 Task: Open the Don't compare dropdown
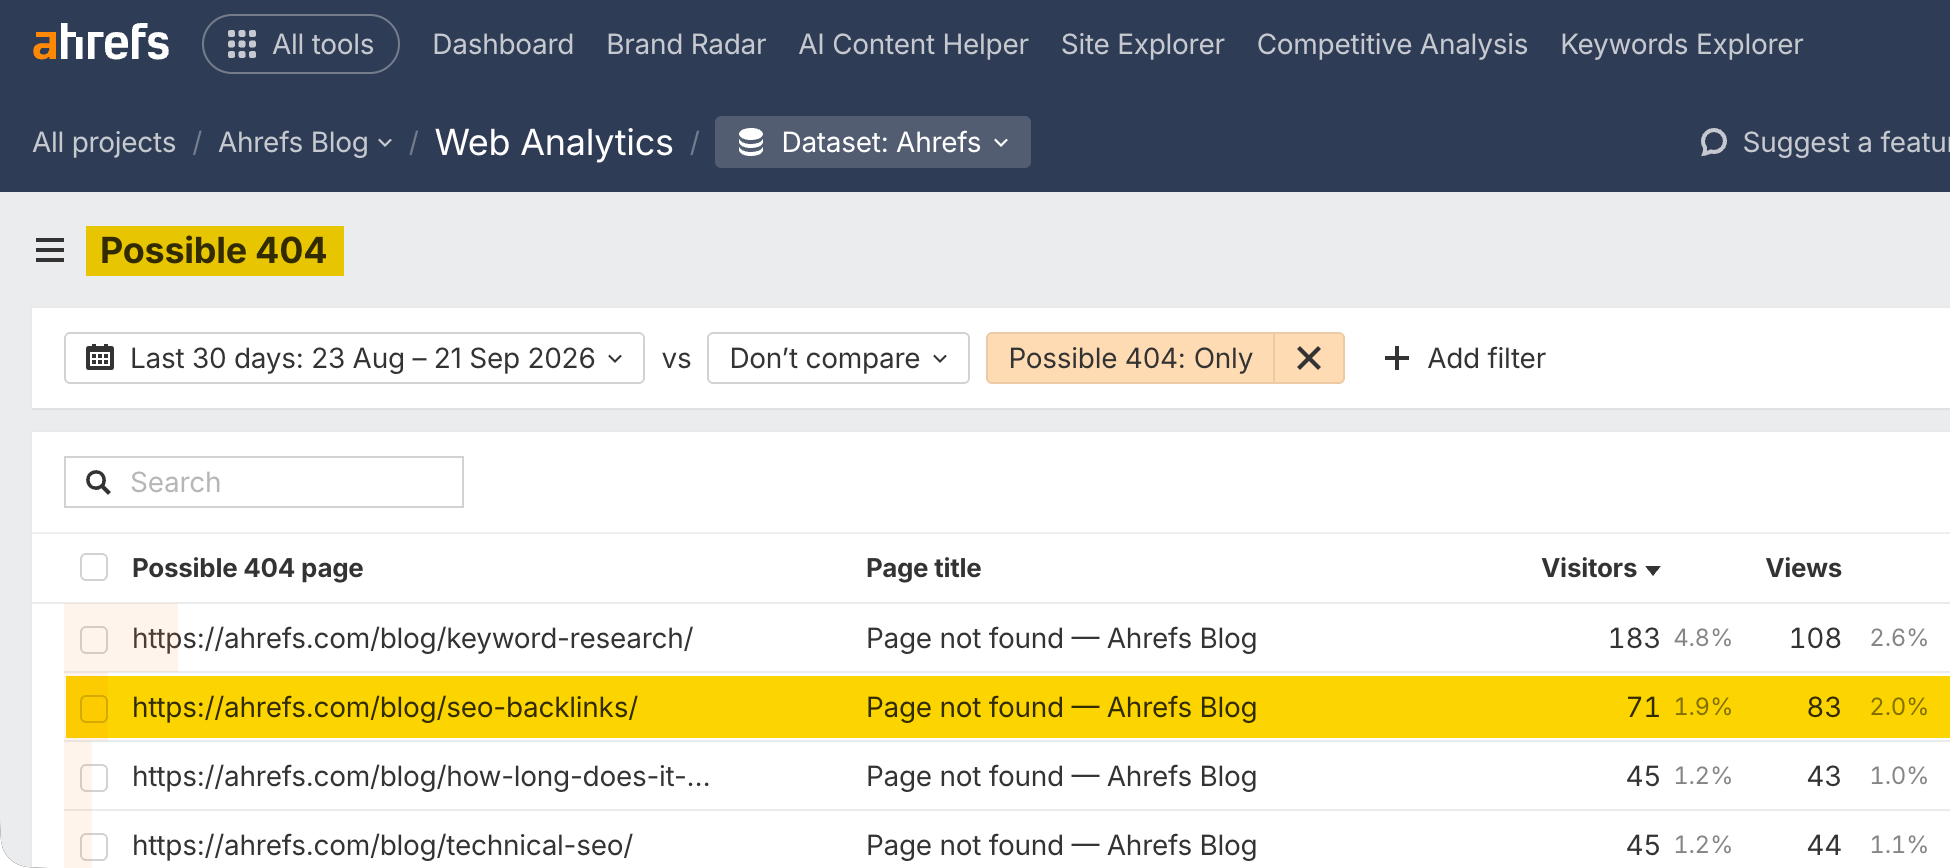838,358
